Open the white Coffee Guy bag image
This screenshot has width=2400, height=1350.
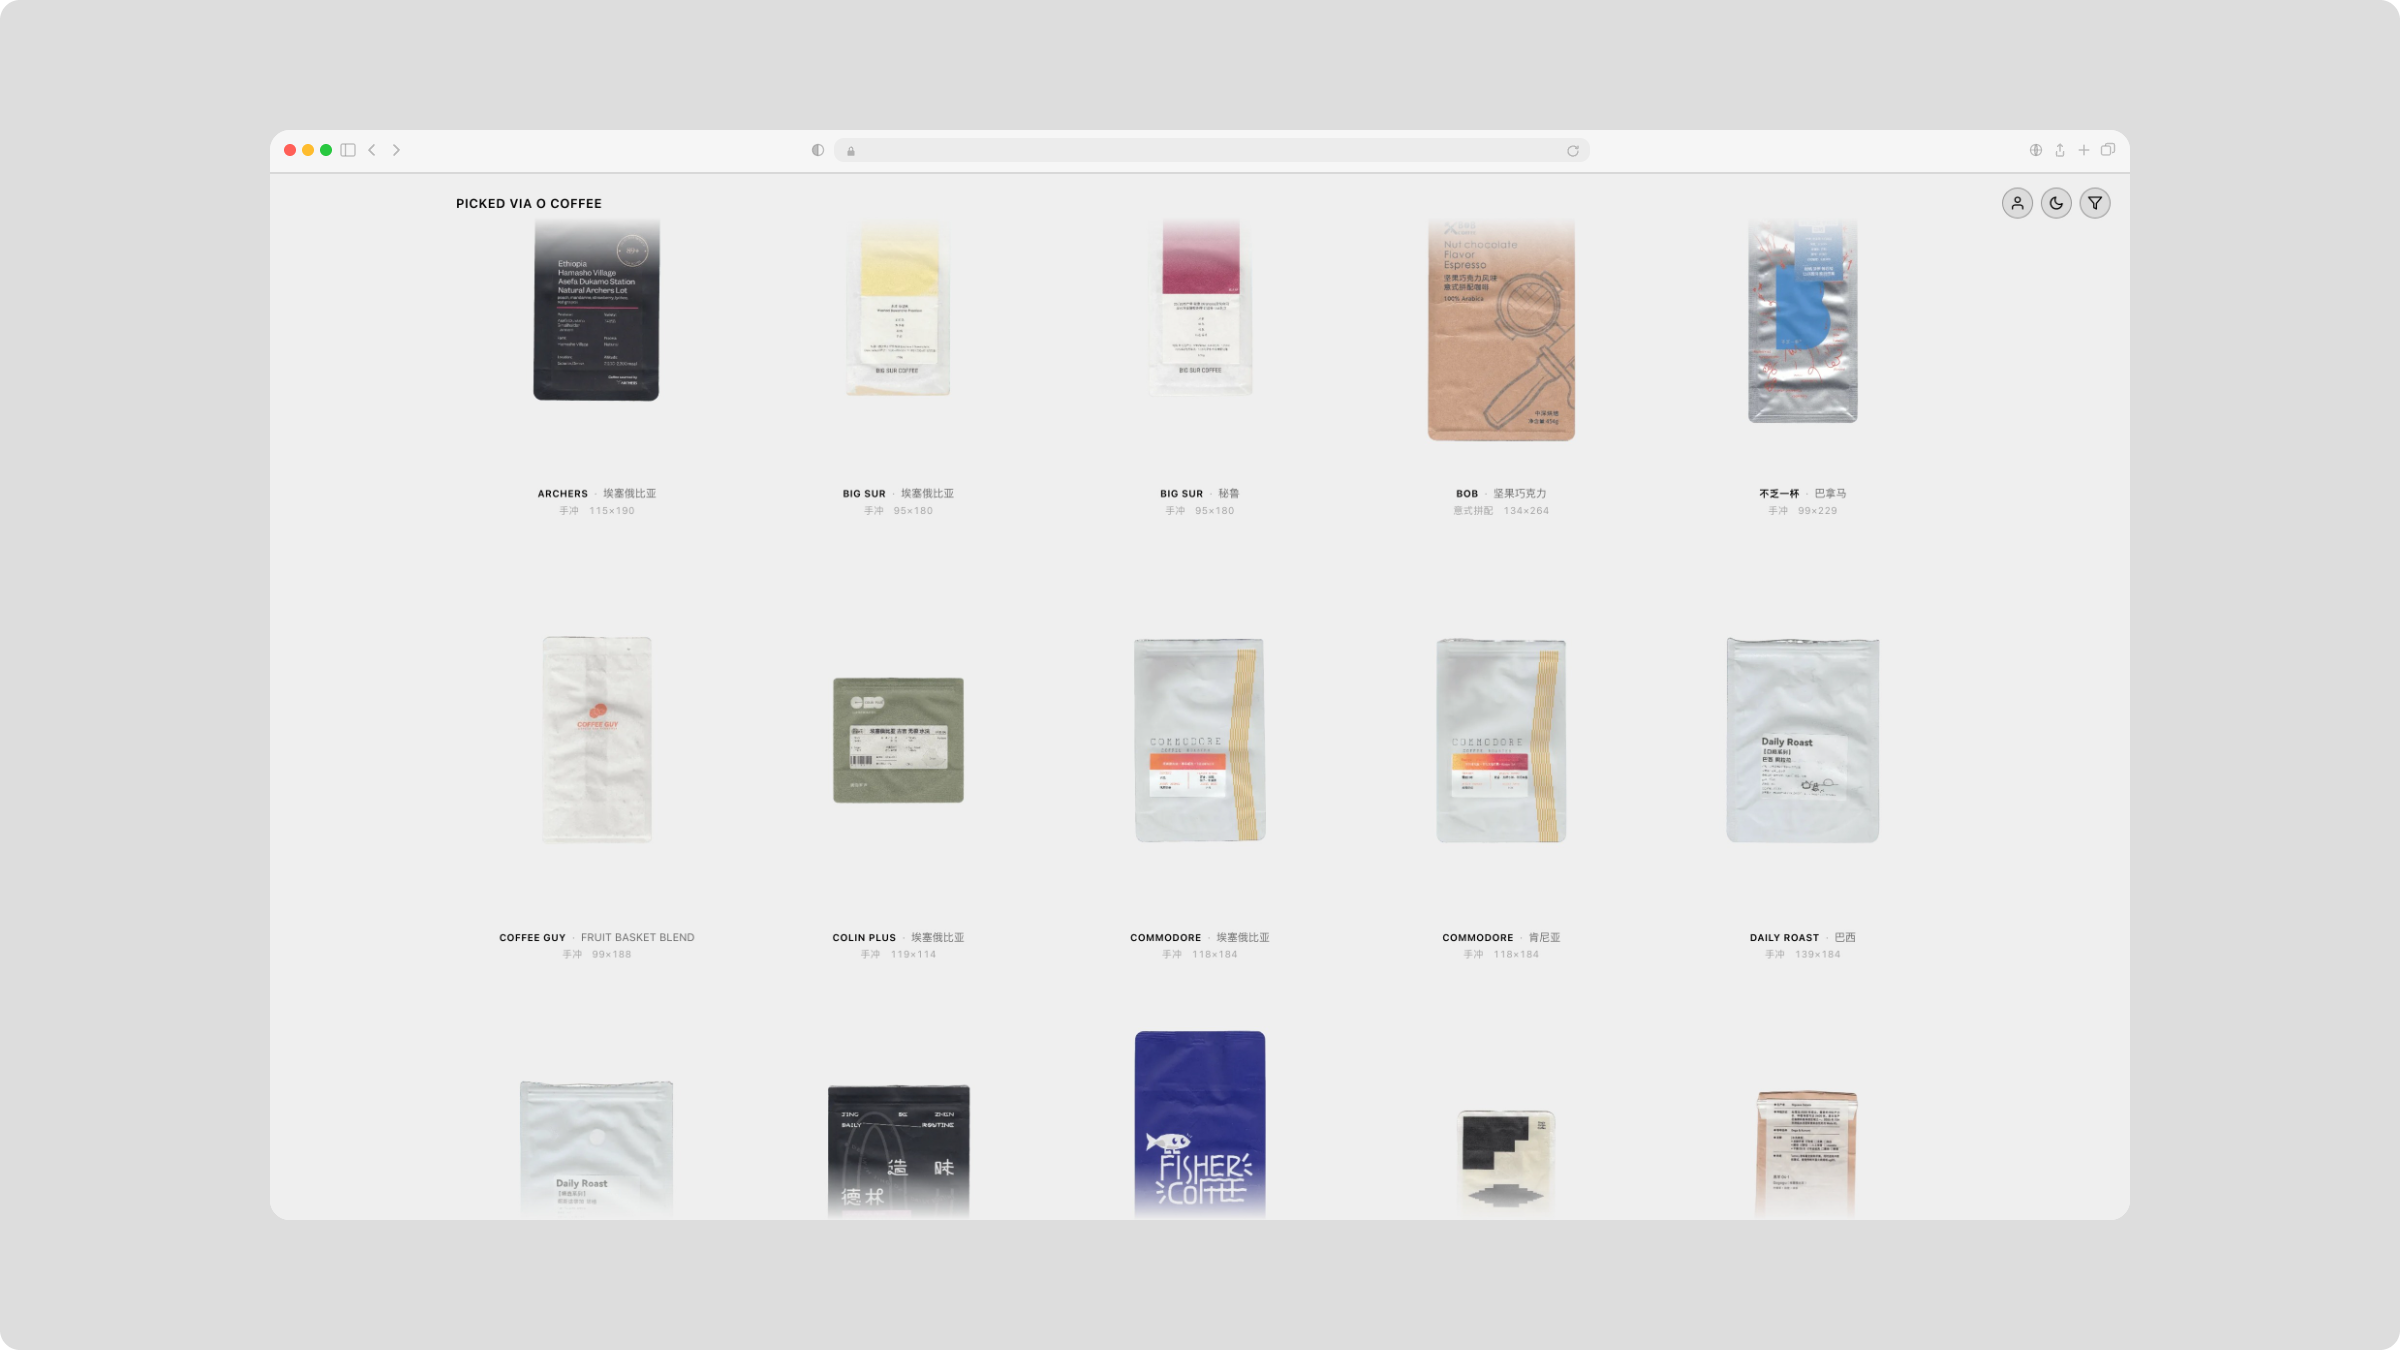pos(597,739)
